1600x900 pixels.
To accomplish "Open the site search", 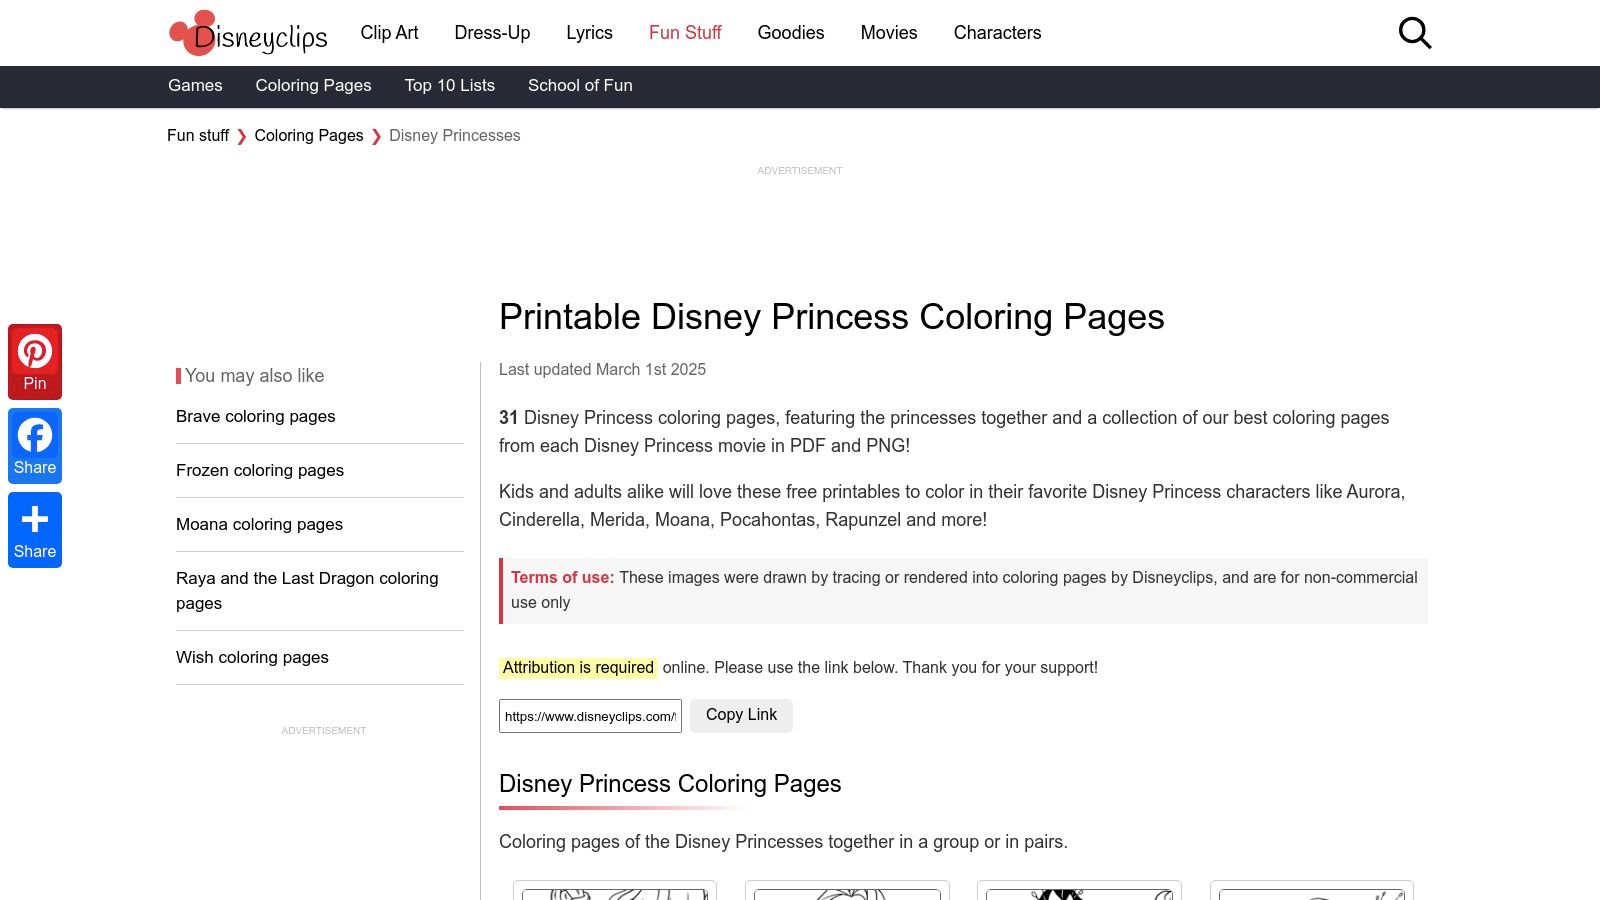I will (x=1414, y=33).
